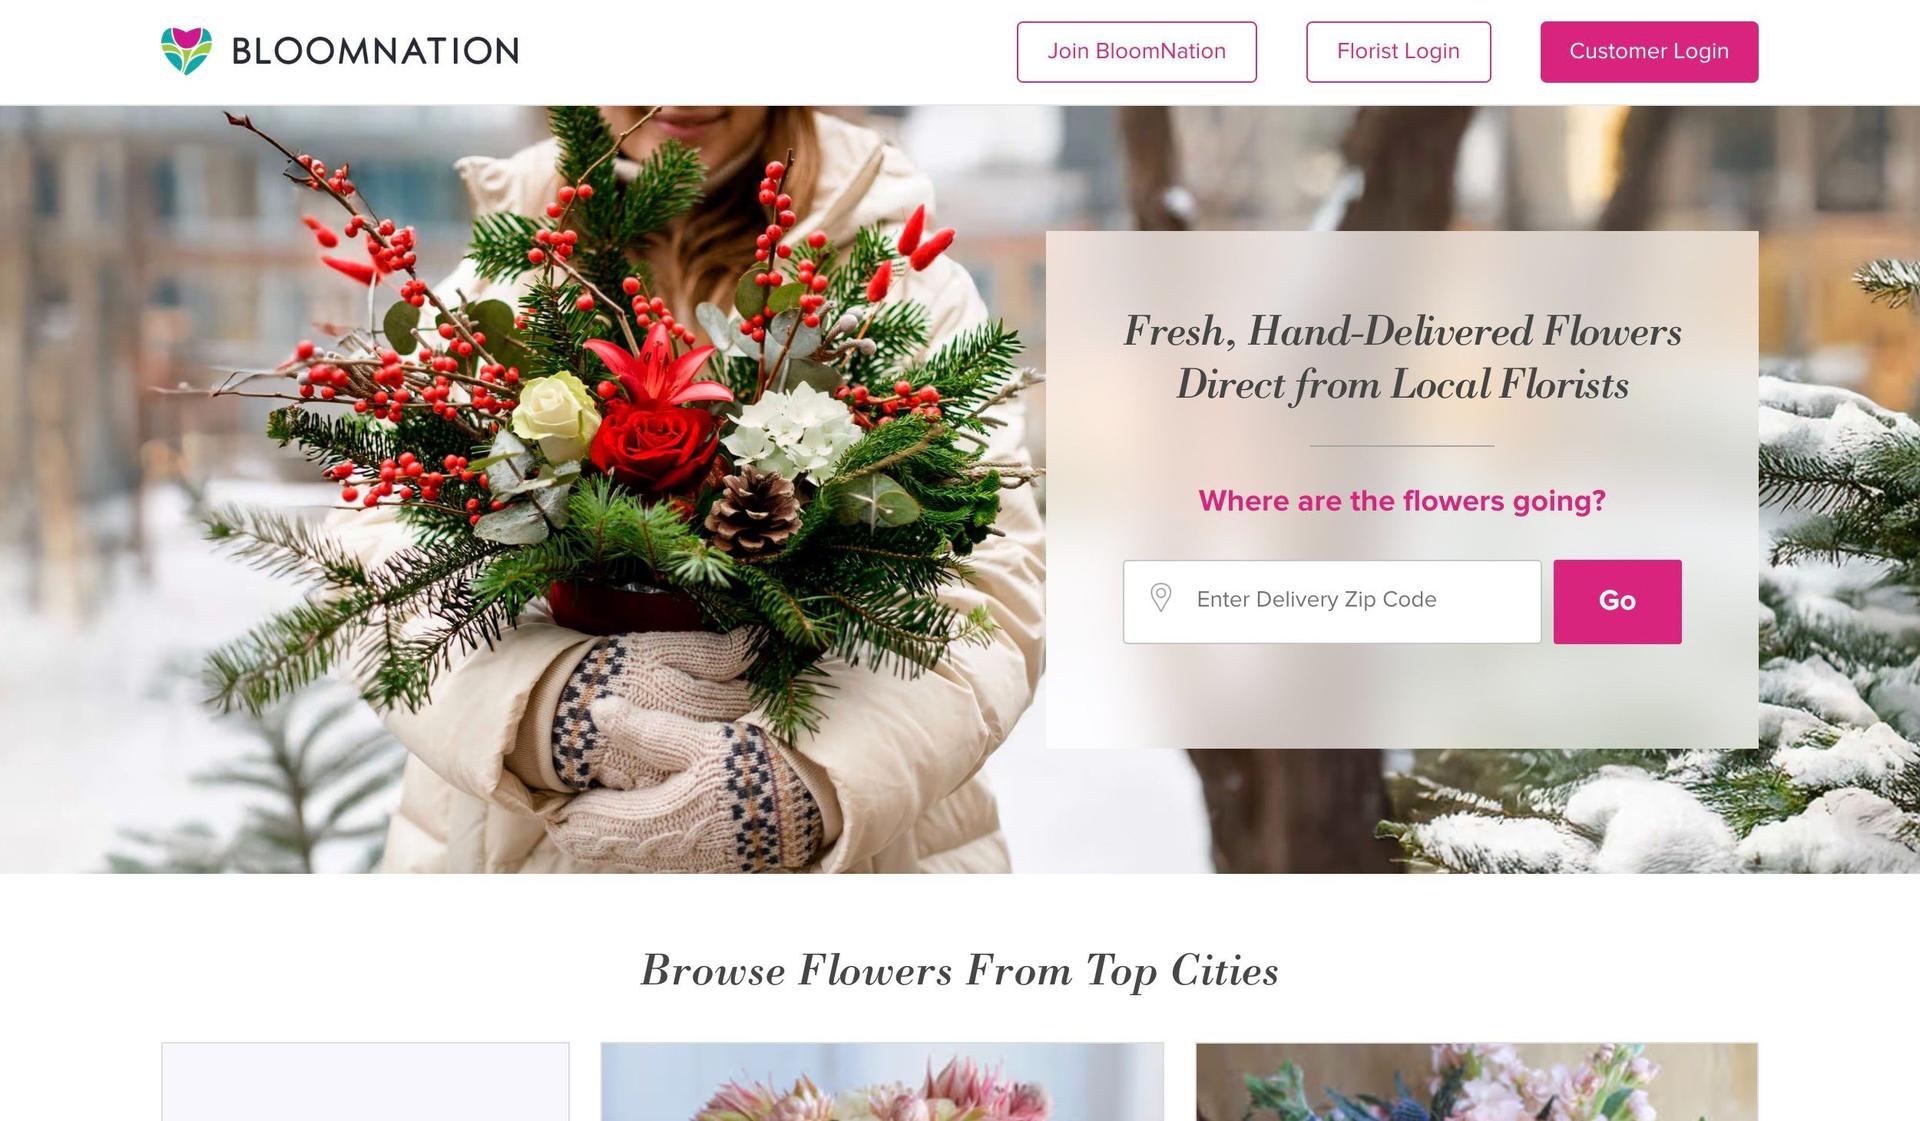Open the Join BloomNation page
Viewport: 1920px width, 1121px height.
coord(1136,52)
